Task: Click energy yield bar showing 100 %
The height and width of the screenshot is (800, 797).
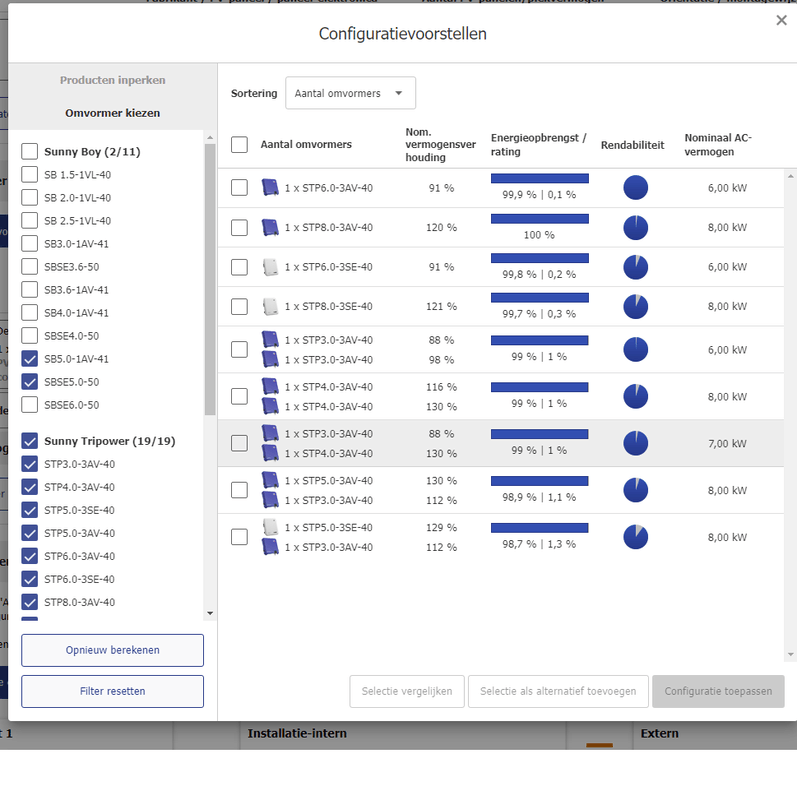Action: click(x=539, y=218)
